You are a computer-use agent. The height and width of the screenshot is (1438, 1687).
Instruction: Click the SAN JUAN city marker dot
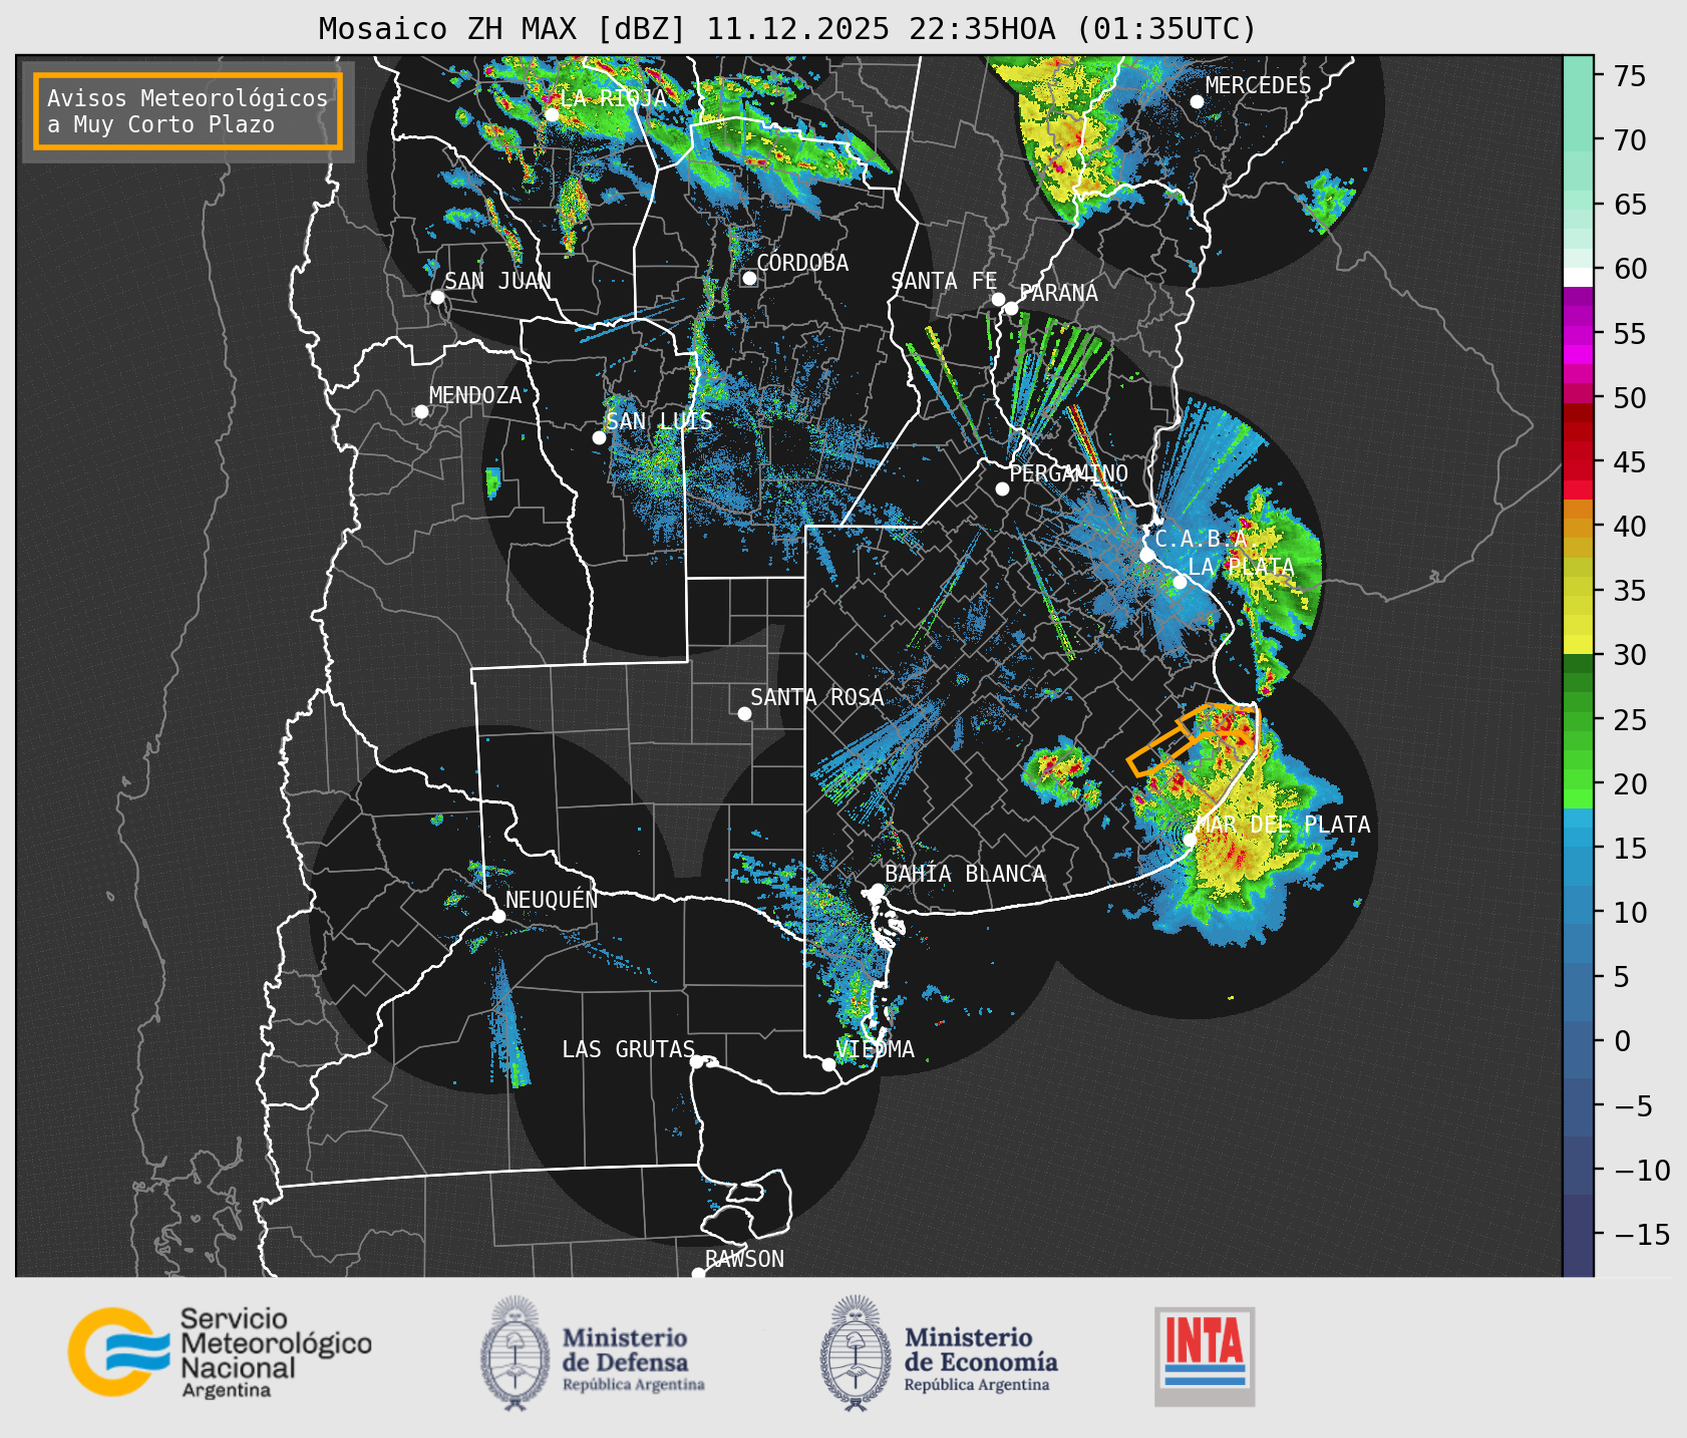[x=437, y=297]
